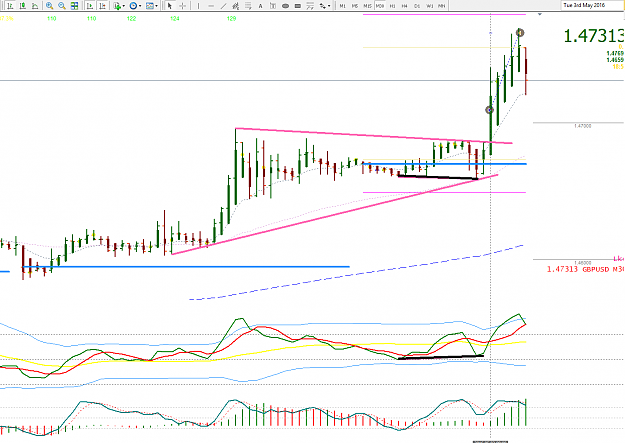
Task: Switch to H1 timeframe
Action: (393, 6)
